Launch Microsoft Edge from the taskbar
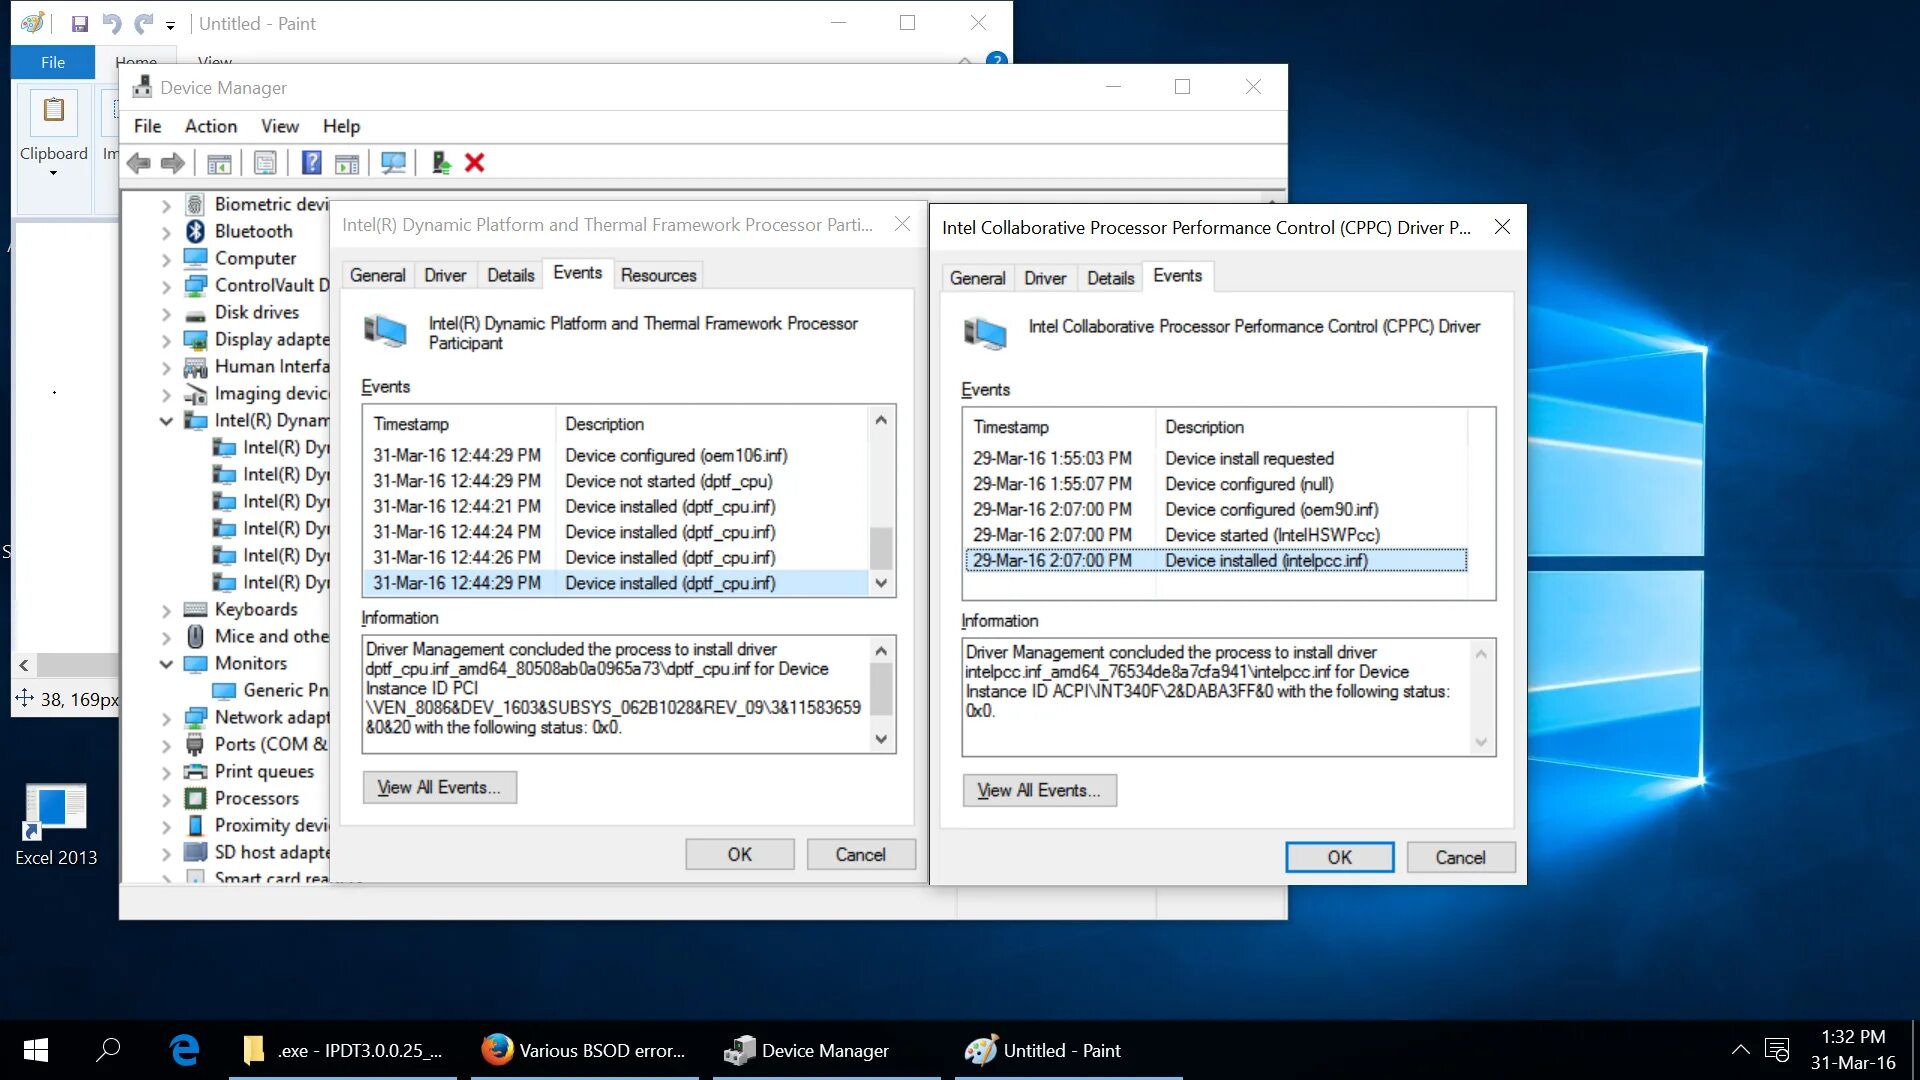The height and width of the screenshot is (1080, 1920). coord(184,1050)
